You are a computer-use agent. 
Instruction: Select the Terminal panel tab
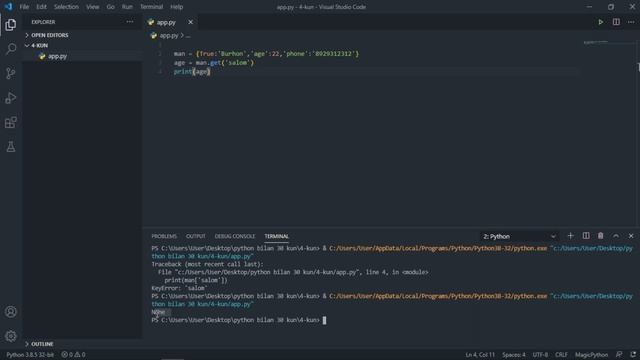[x=276, y=236]
